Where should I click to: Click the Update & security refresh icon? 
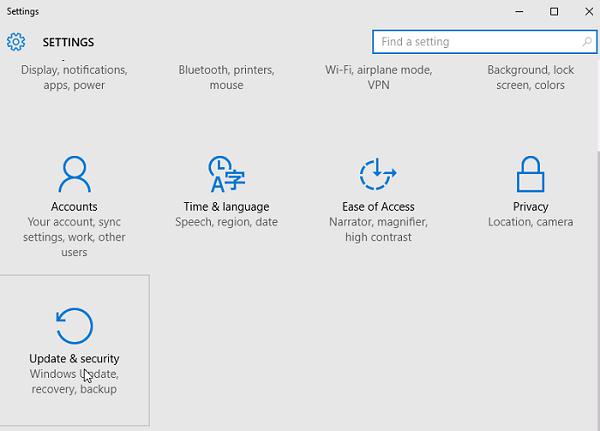74,326
